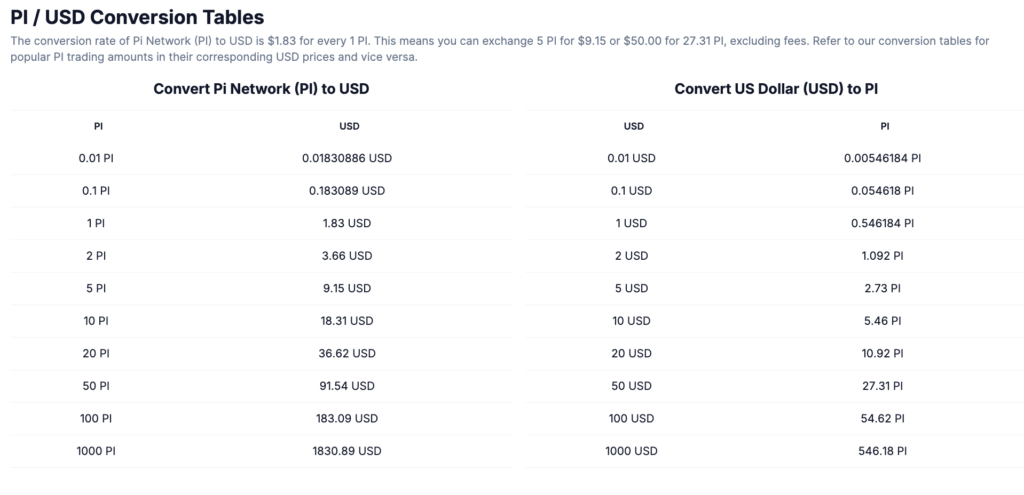Screen dimensions: 1024x495
Task: Click the PI / USD Conversion Tables heading
Action: (137, 18)
